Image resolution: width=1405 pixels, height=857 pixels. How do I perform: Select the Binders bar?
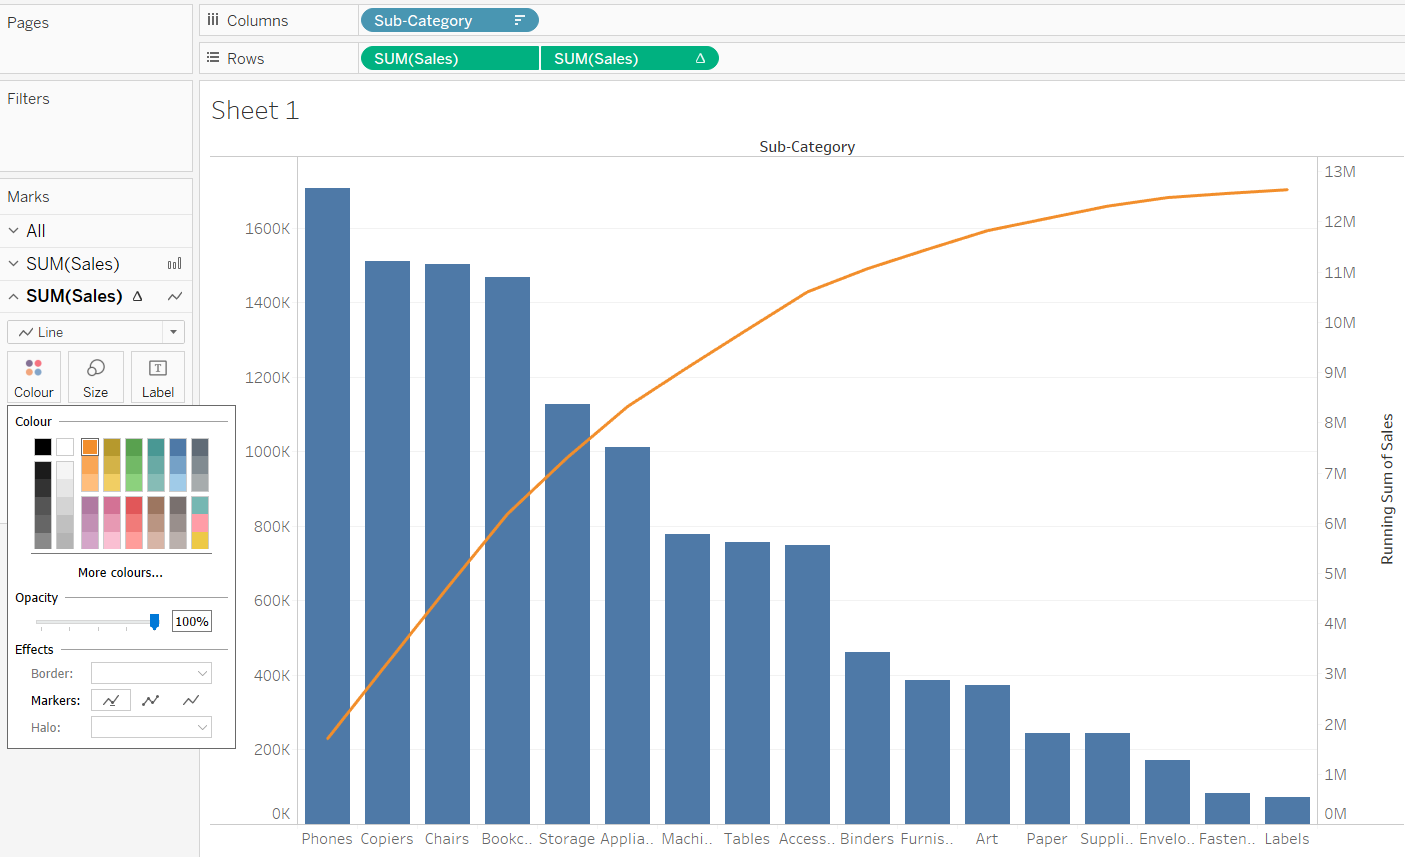(x=867, y=738)
